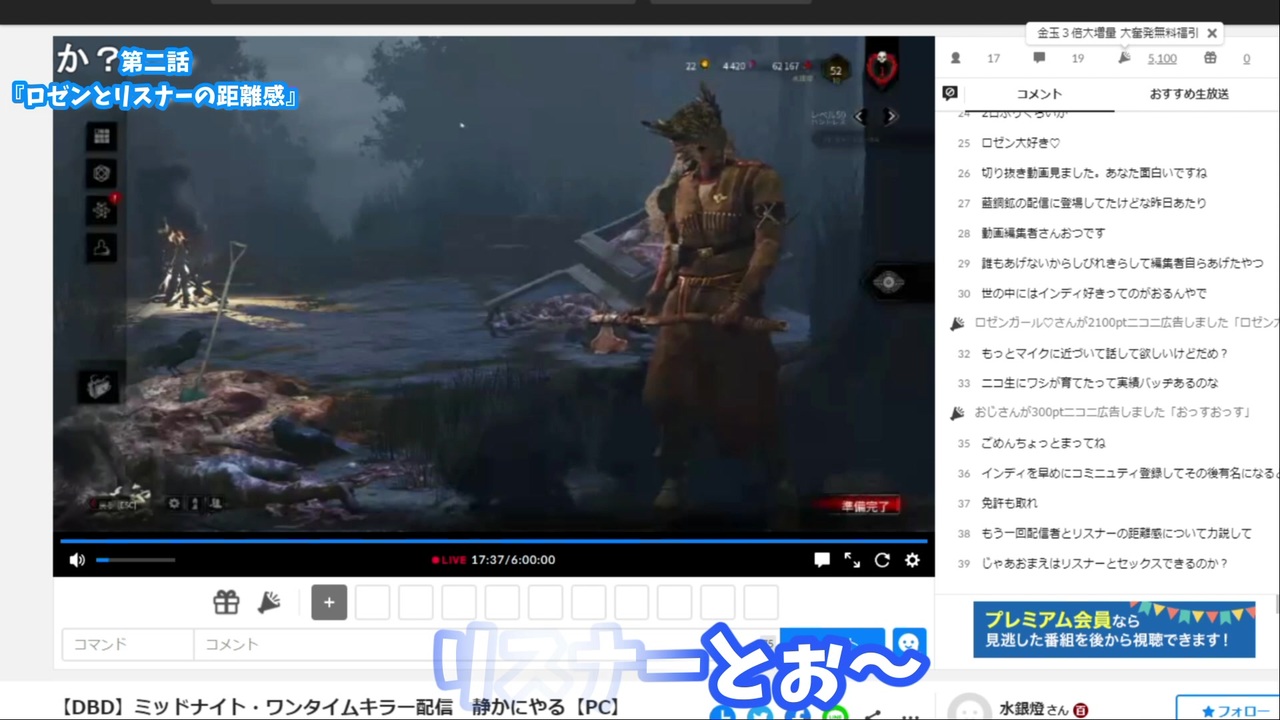The width and height of the screenshot is (1280, 720).
Task: Adjust the player volume slider
Action: pyautogui.click(x=135, y=560)
